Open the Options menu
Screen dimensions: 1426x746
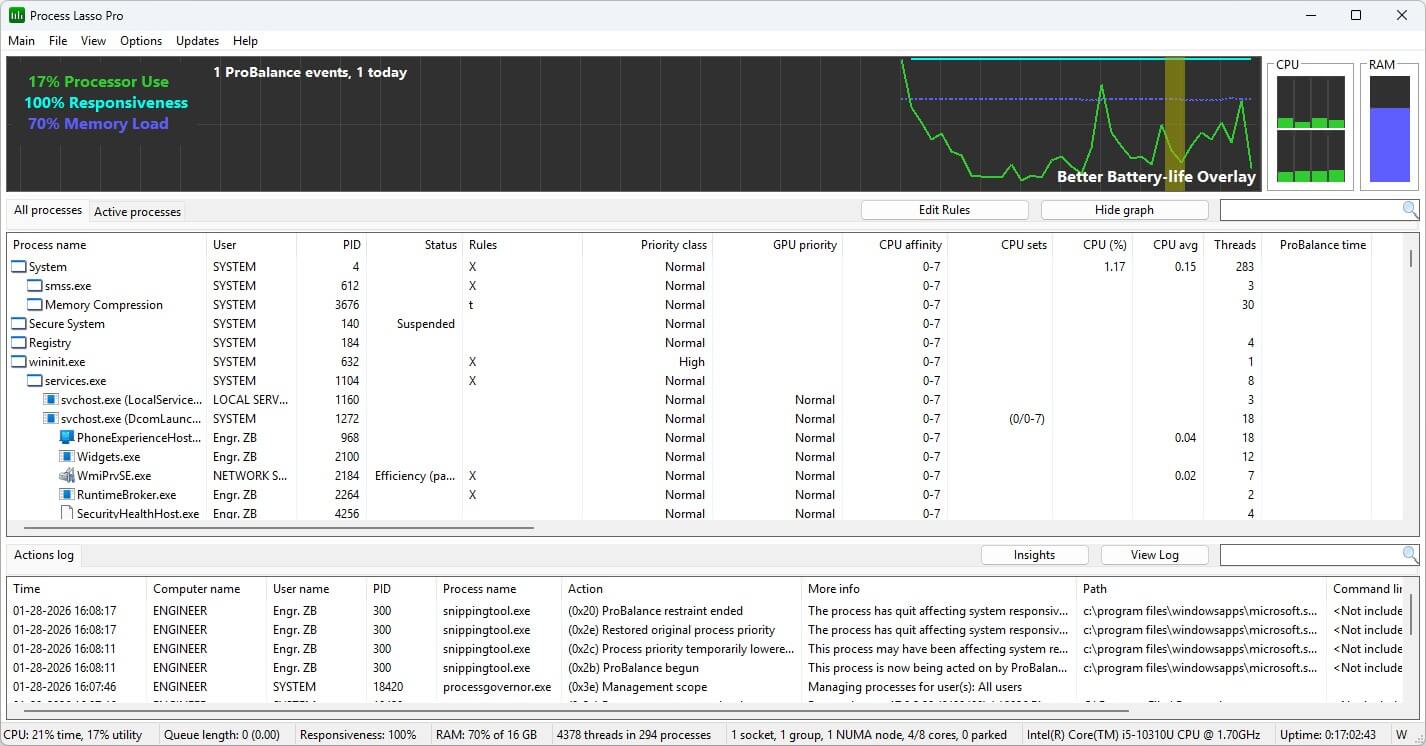click(141, 41)
